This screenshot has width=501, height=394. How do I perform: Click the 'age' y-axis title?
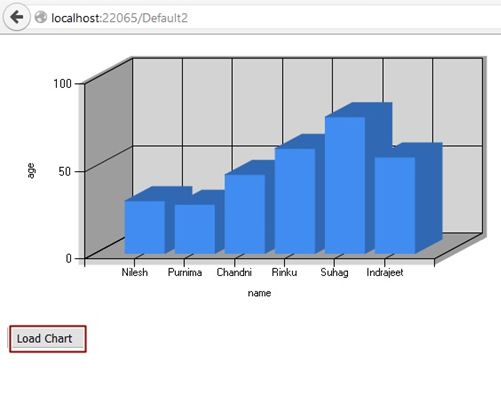pyautogui.click(x=31, y=170)
